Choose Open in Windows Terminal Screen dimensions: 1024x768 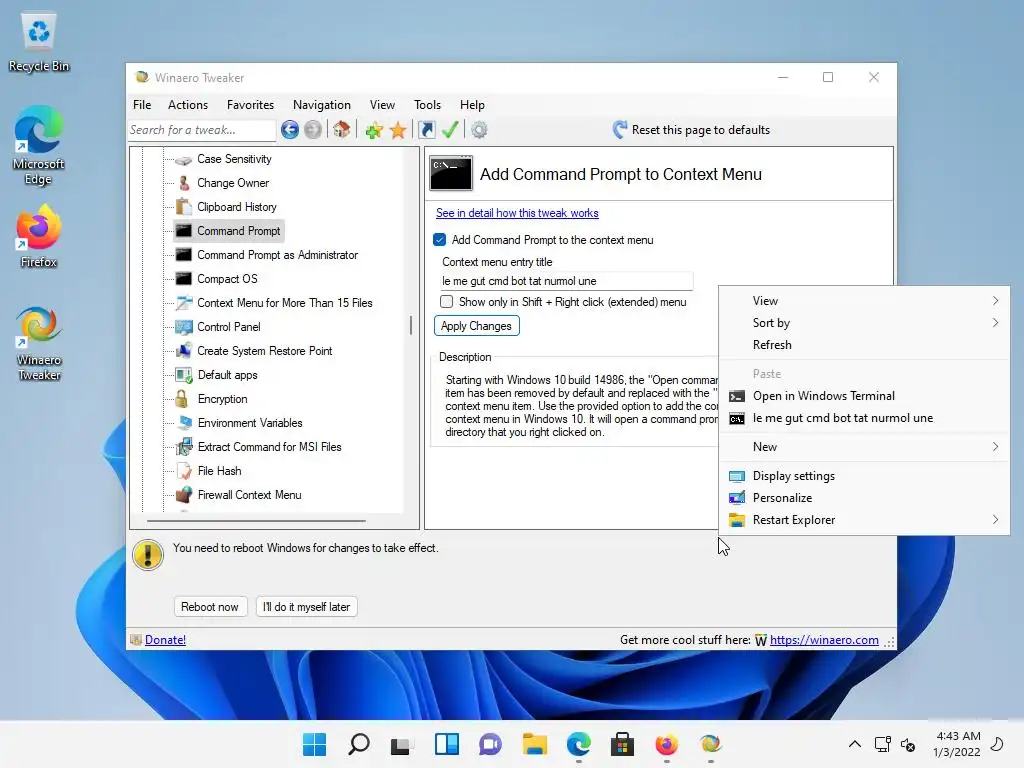point(864,396)
